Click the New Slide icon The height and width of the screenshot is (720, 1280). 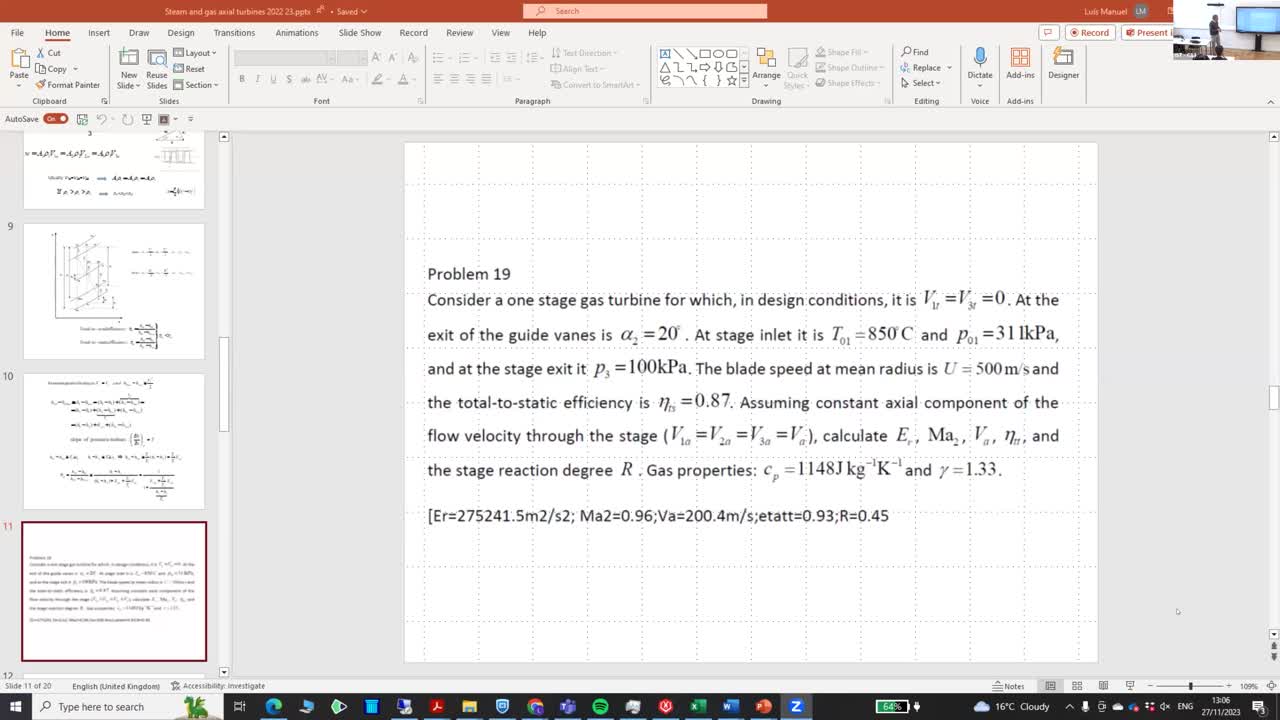(129, 58)
